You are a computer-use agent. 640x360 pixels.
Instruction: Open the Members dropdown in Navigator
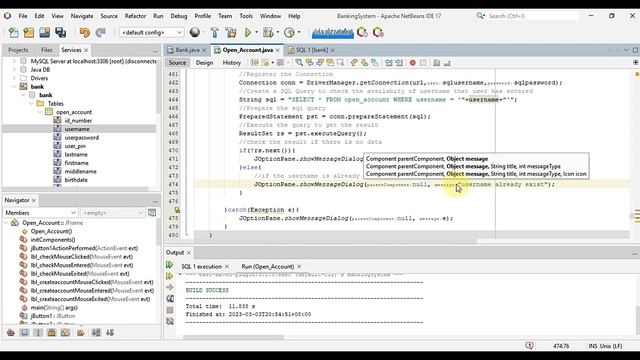point(40,213)
